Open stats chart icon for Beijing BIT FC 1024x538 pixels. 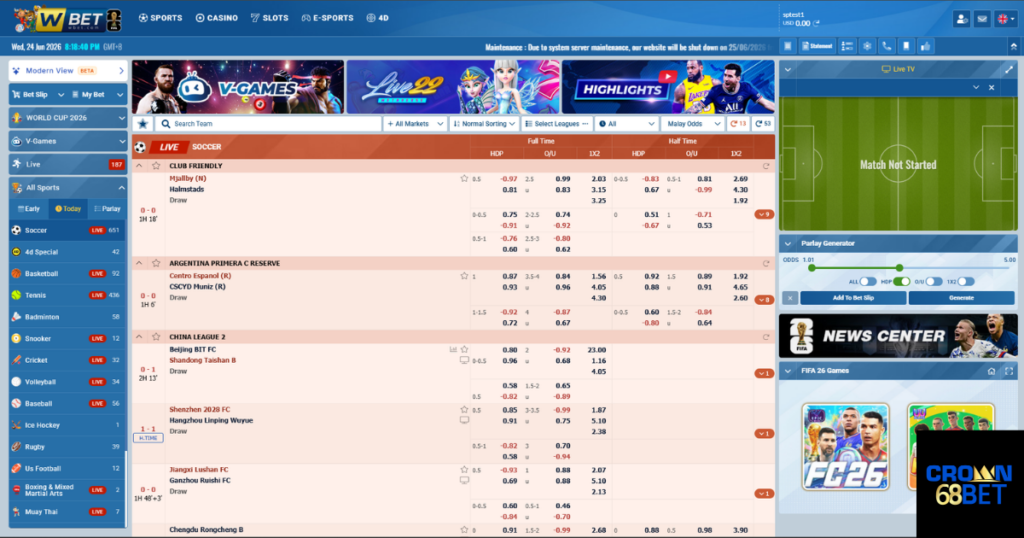453,349
